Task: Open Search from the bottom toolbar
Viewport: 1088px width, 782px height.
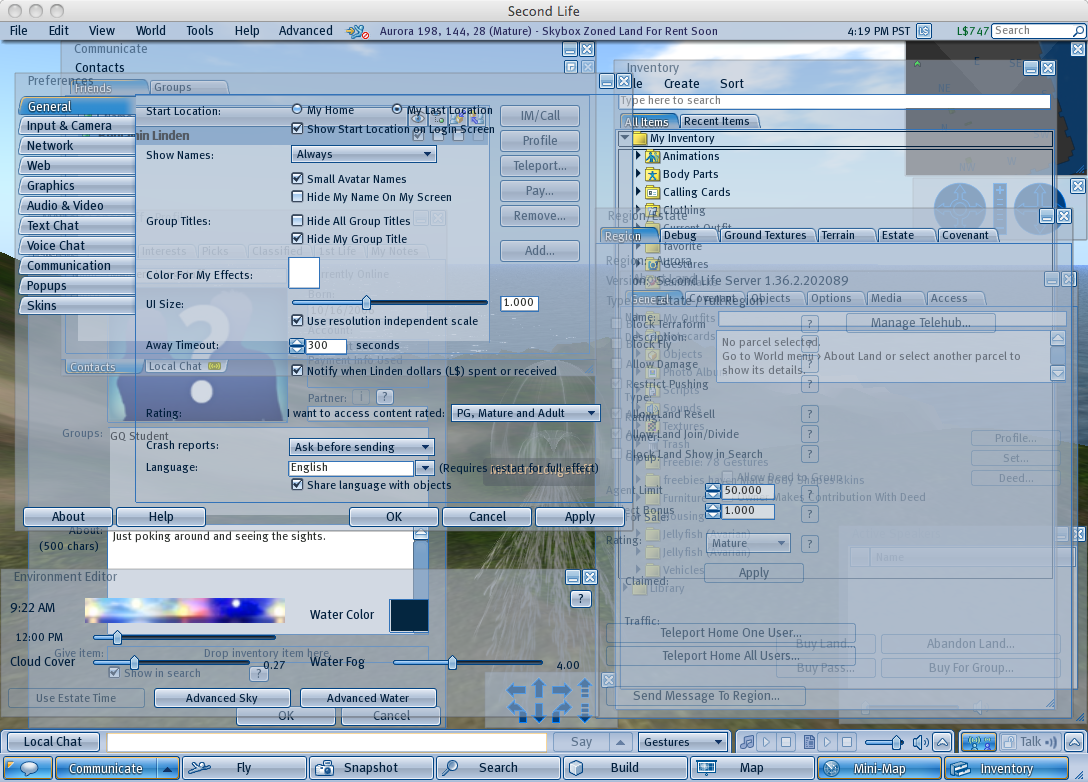Action: click(498, 768)
